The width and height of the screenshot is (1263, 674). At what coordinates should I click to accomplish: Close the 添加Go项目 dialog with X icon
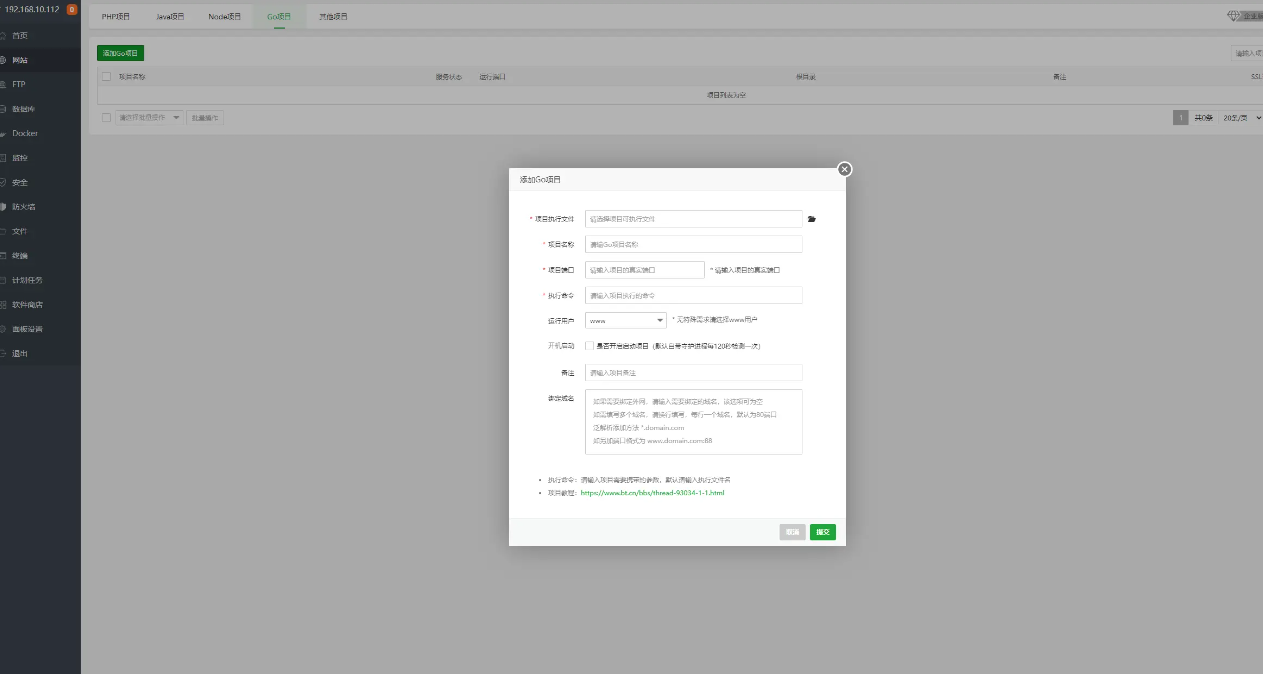pos(845,169)
